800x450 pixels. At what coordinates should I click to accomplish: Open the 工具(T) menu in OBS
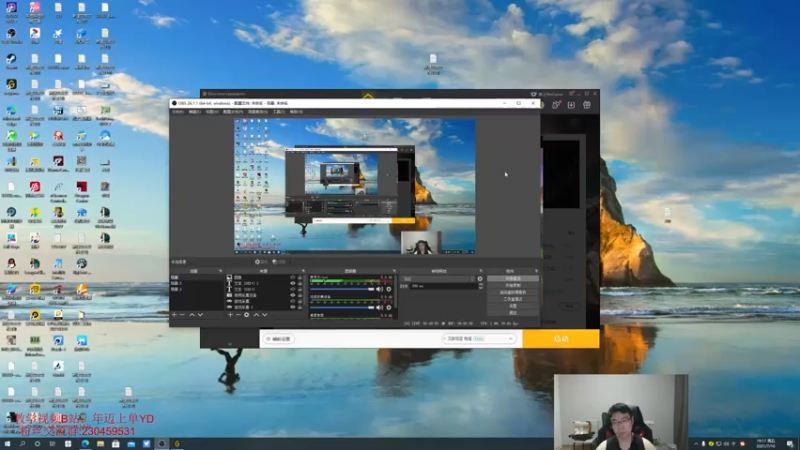(x=279, y=112)
